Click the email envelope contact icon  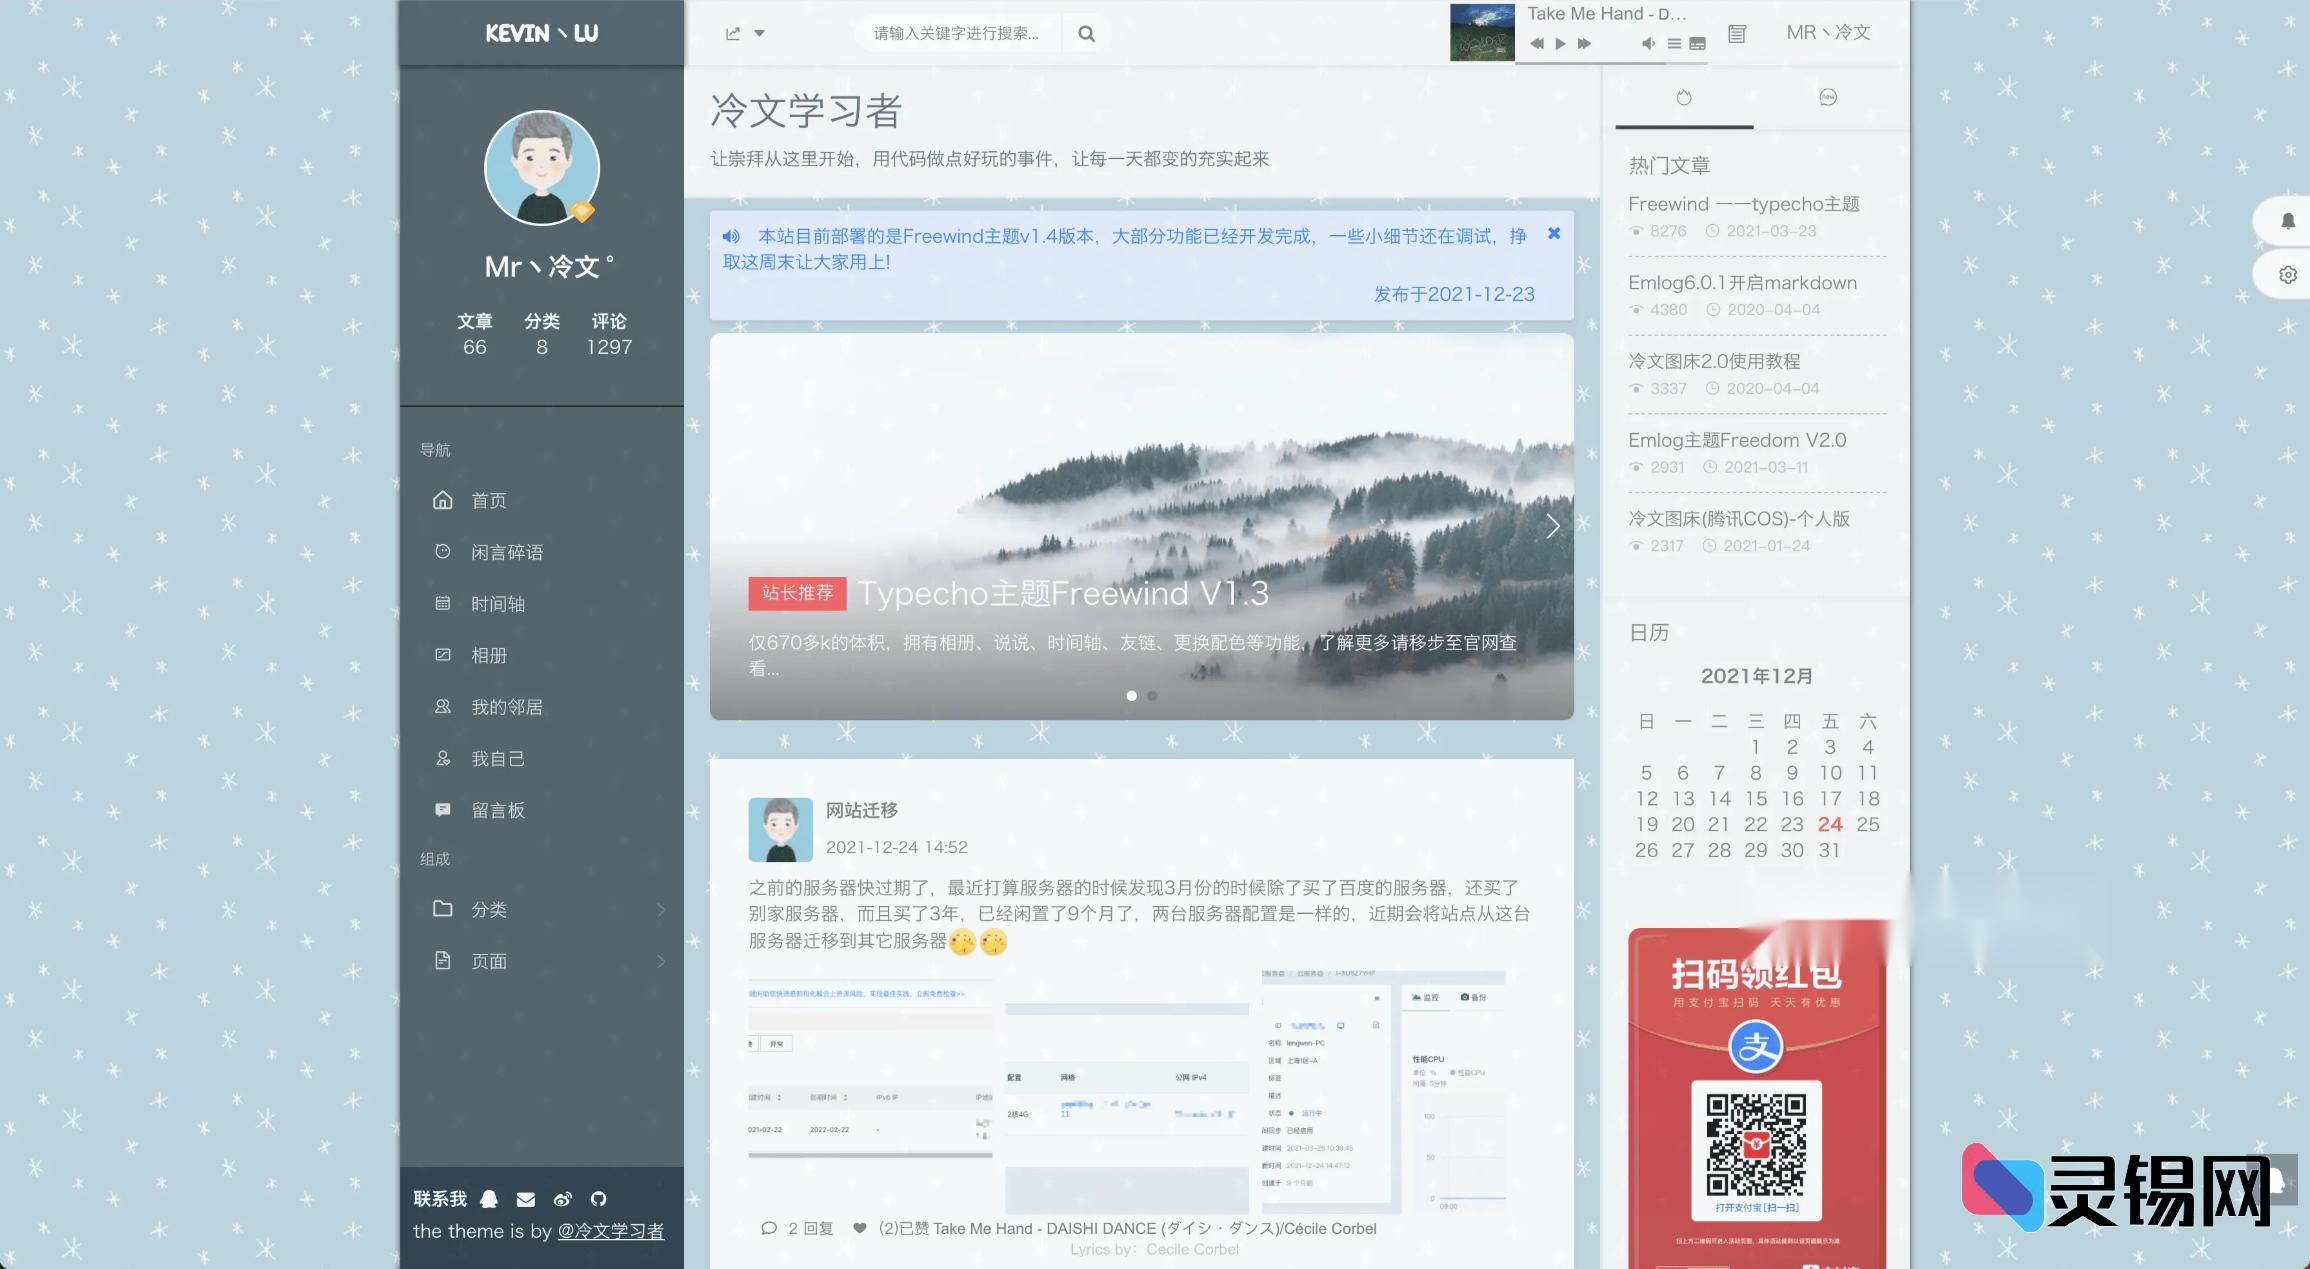[x=526, y=1199]
